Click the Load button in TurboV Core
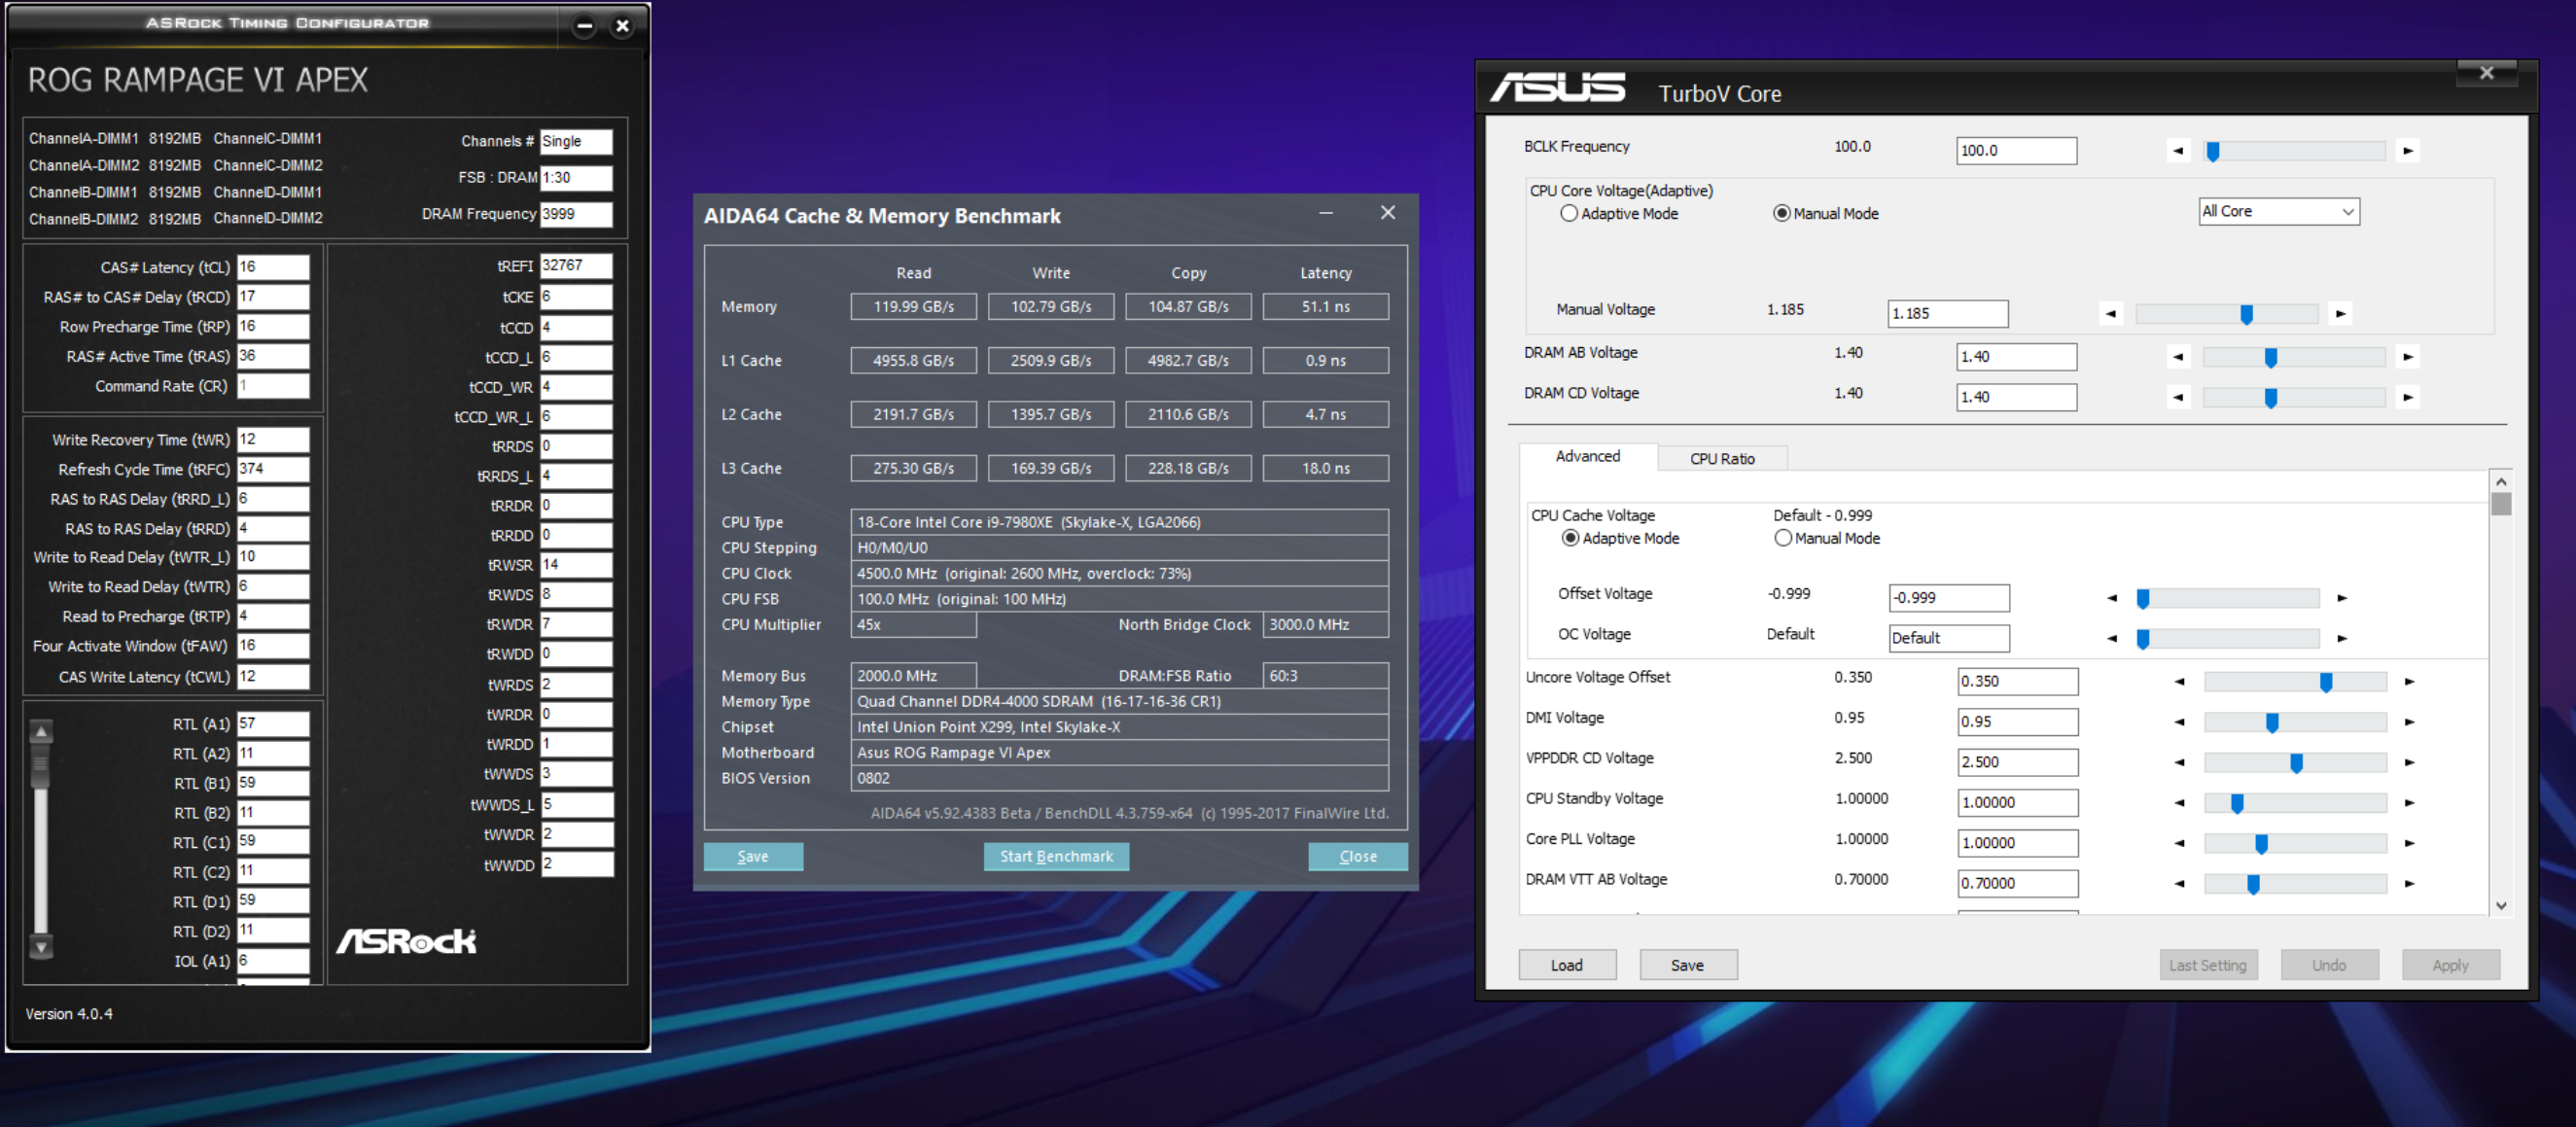 coord(1567,965)
